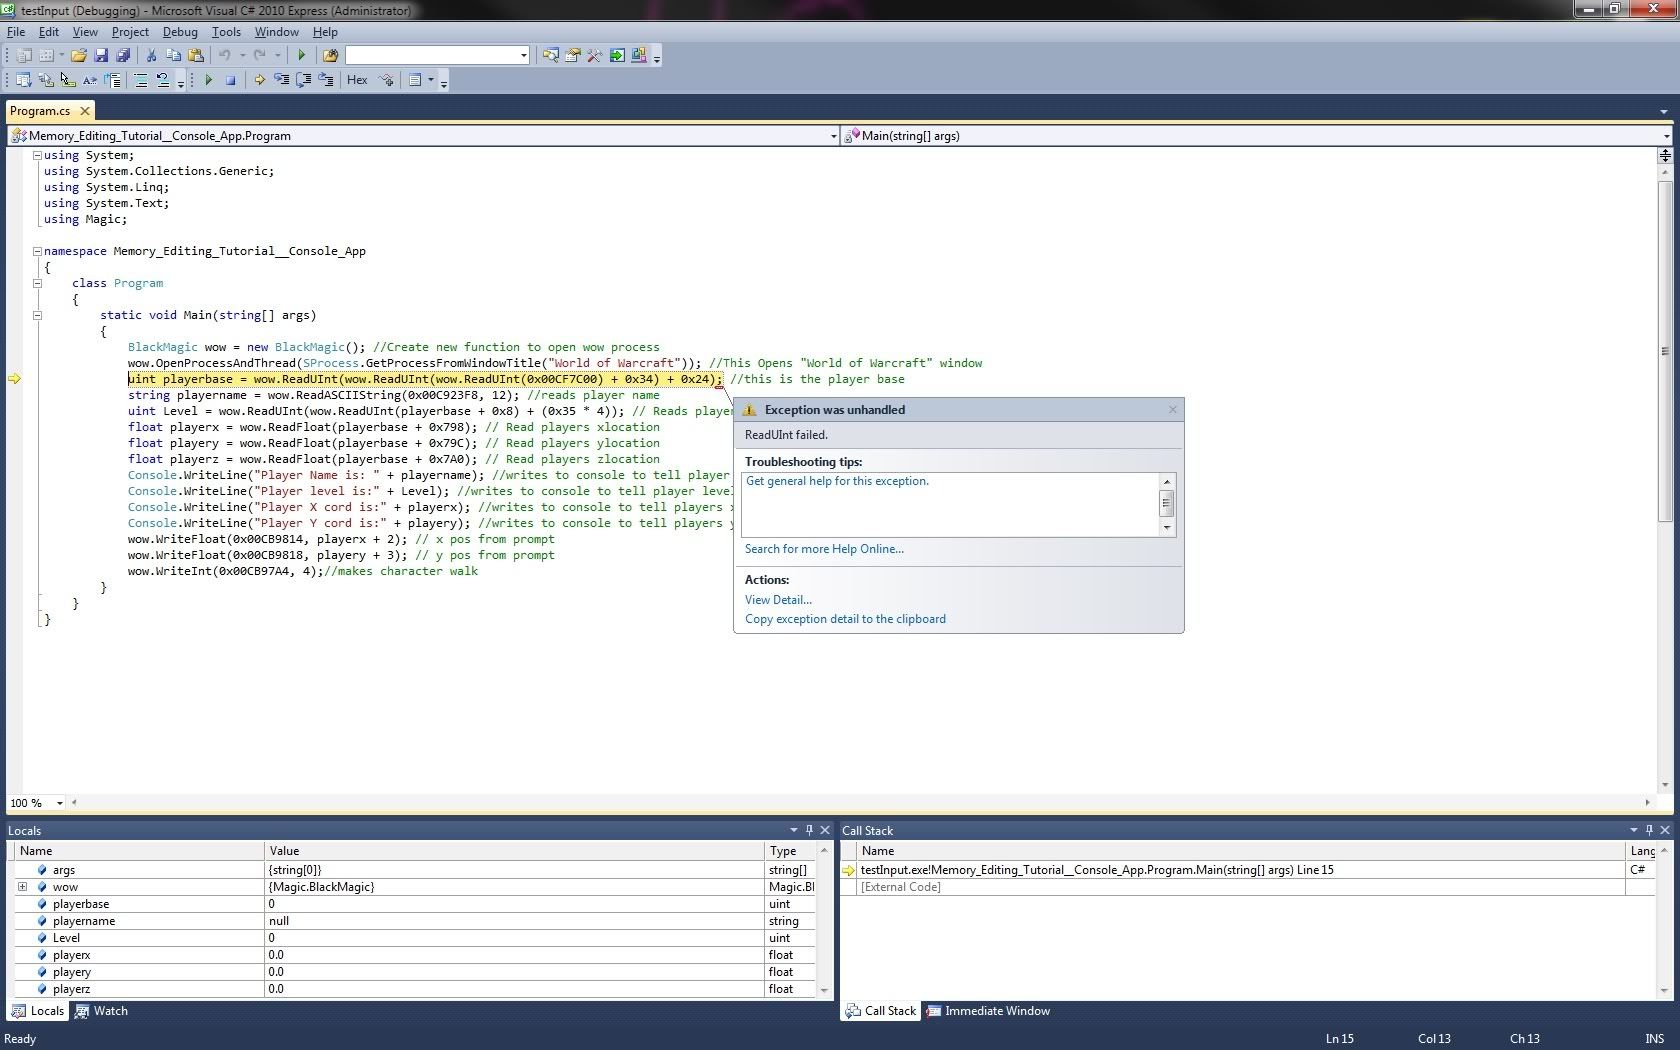Open the Find combo box dropdown

pos(523,55)
